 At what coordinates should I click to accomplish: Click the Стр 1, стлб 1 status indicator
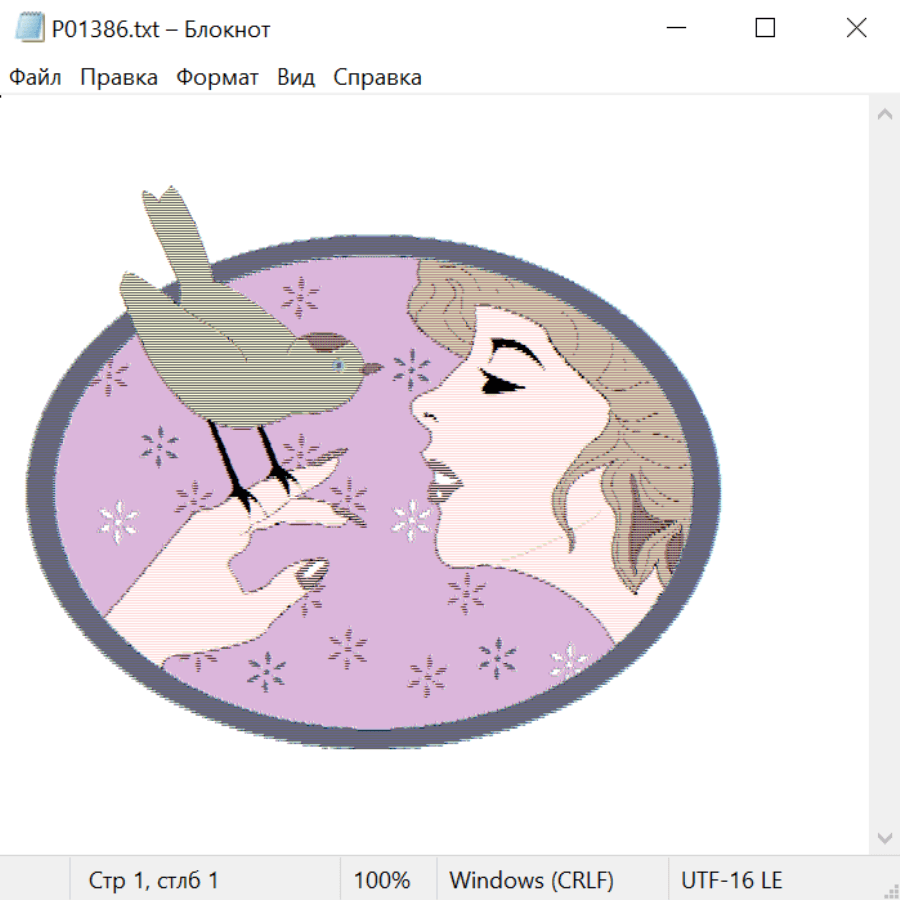coord(154,880)
